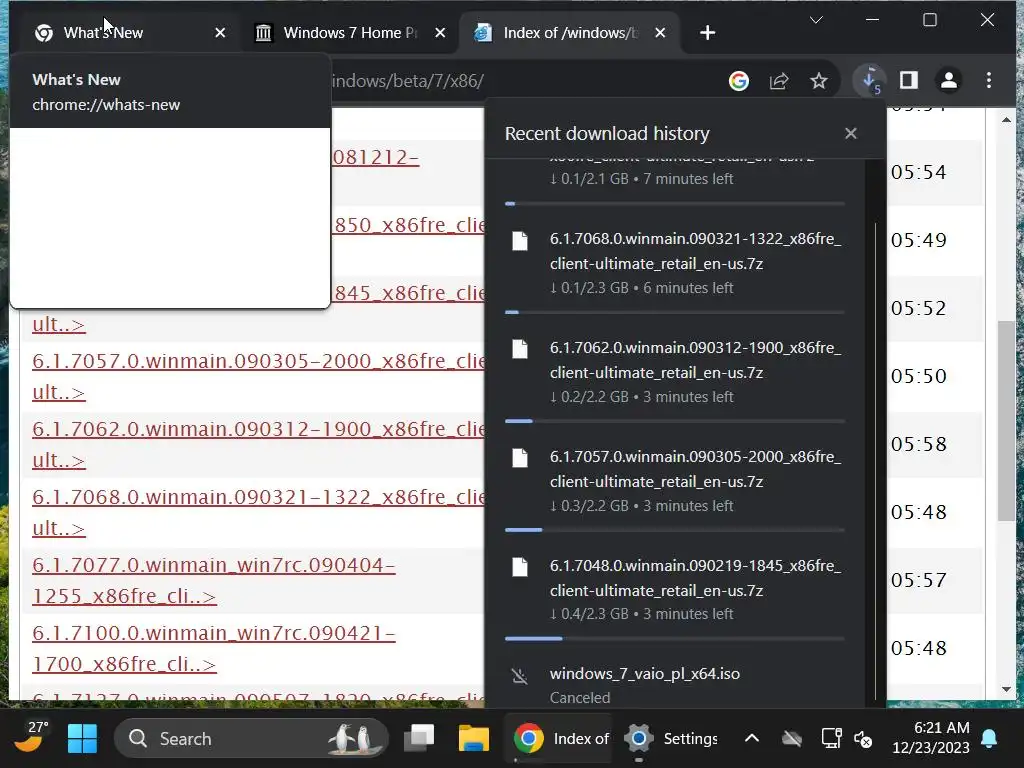Click file icon of 6.1.7062.0 download
Screen dimensions: 1024x768
tap(520, 349)
